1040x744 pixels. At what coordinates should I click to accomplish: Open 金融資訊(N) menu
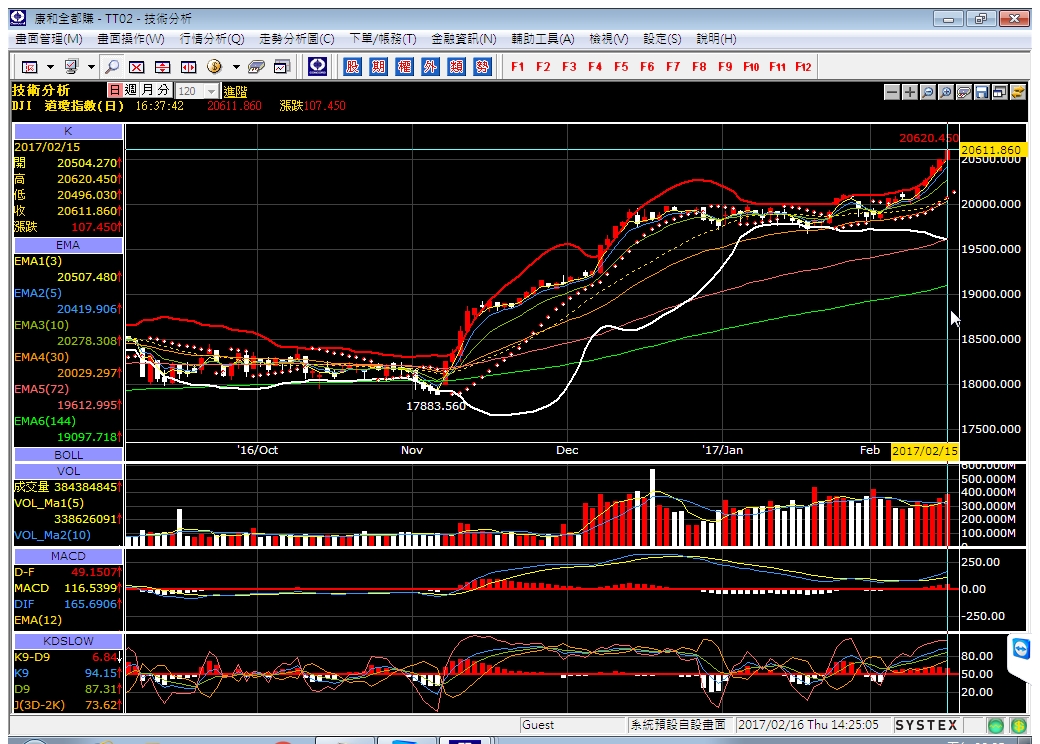[x=464, y=39]
